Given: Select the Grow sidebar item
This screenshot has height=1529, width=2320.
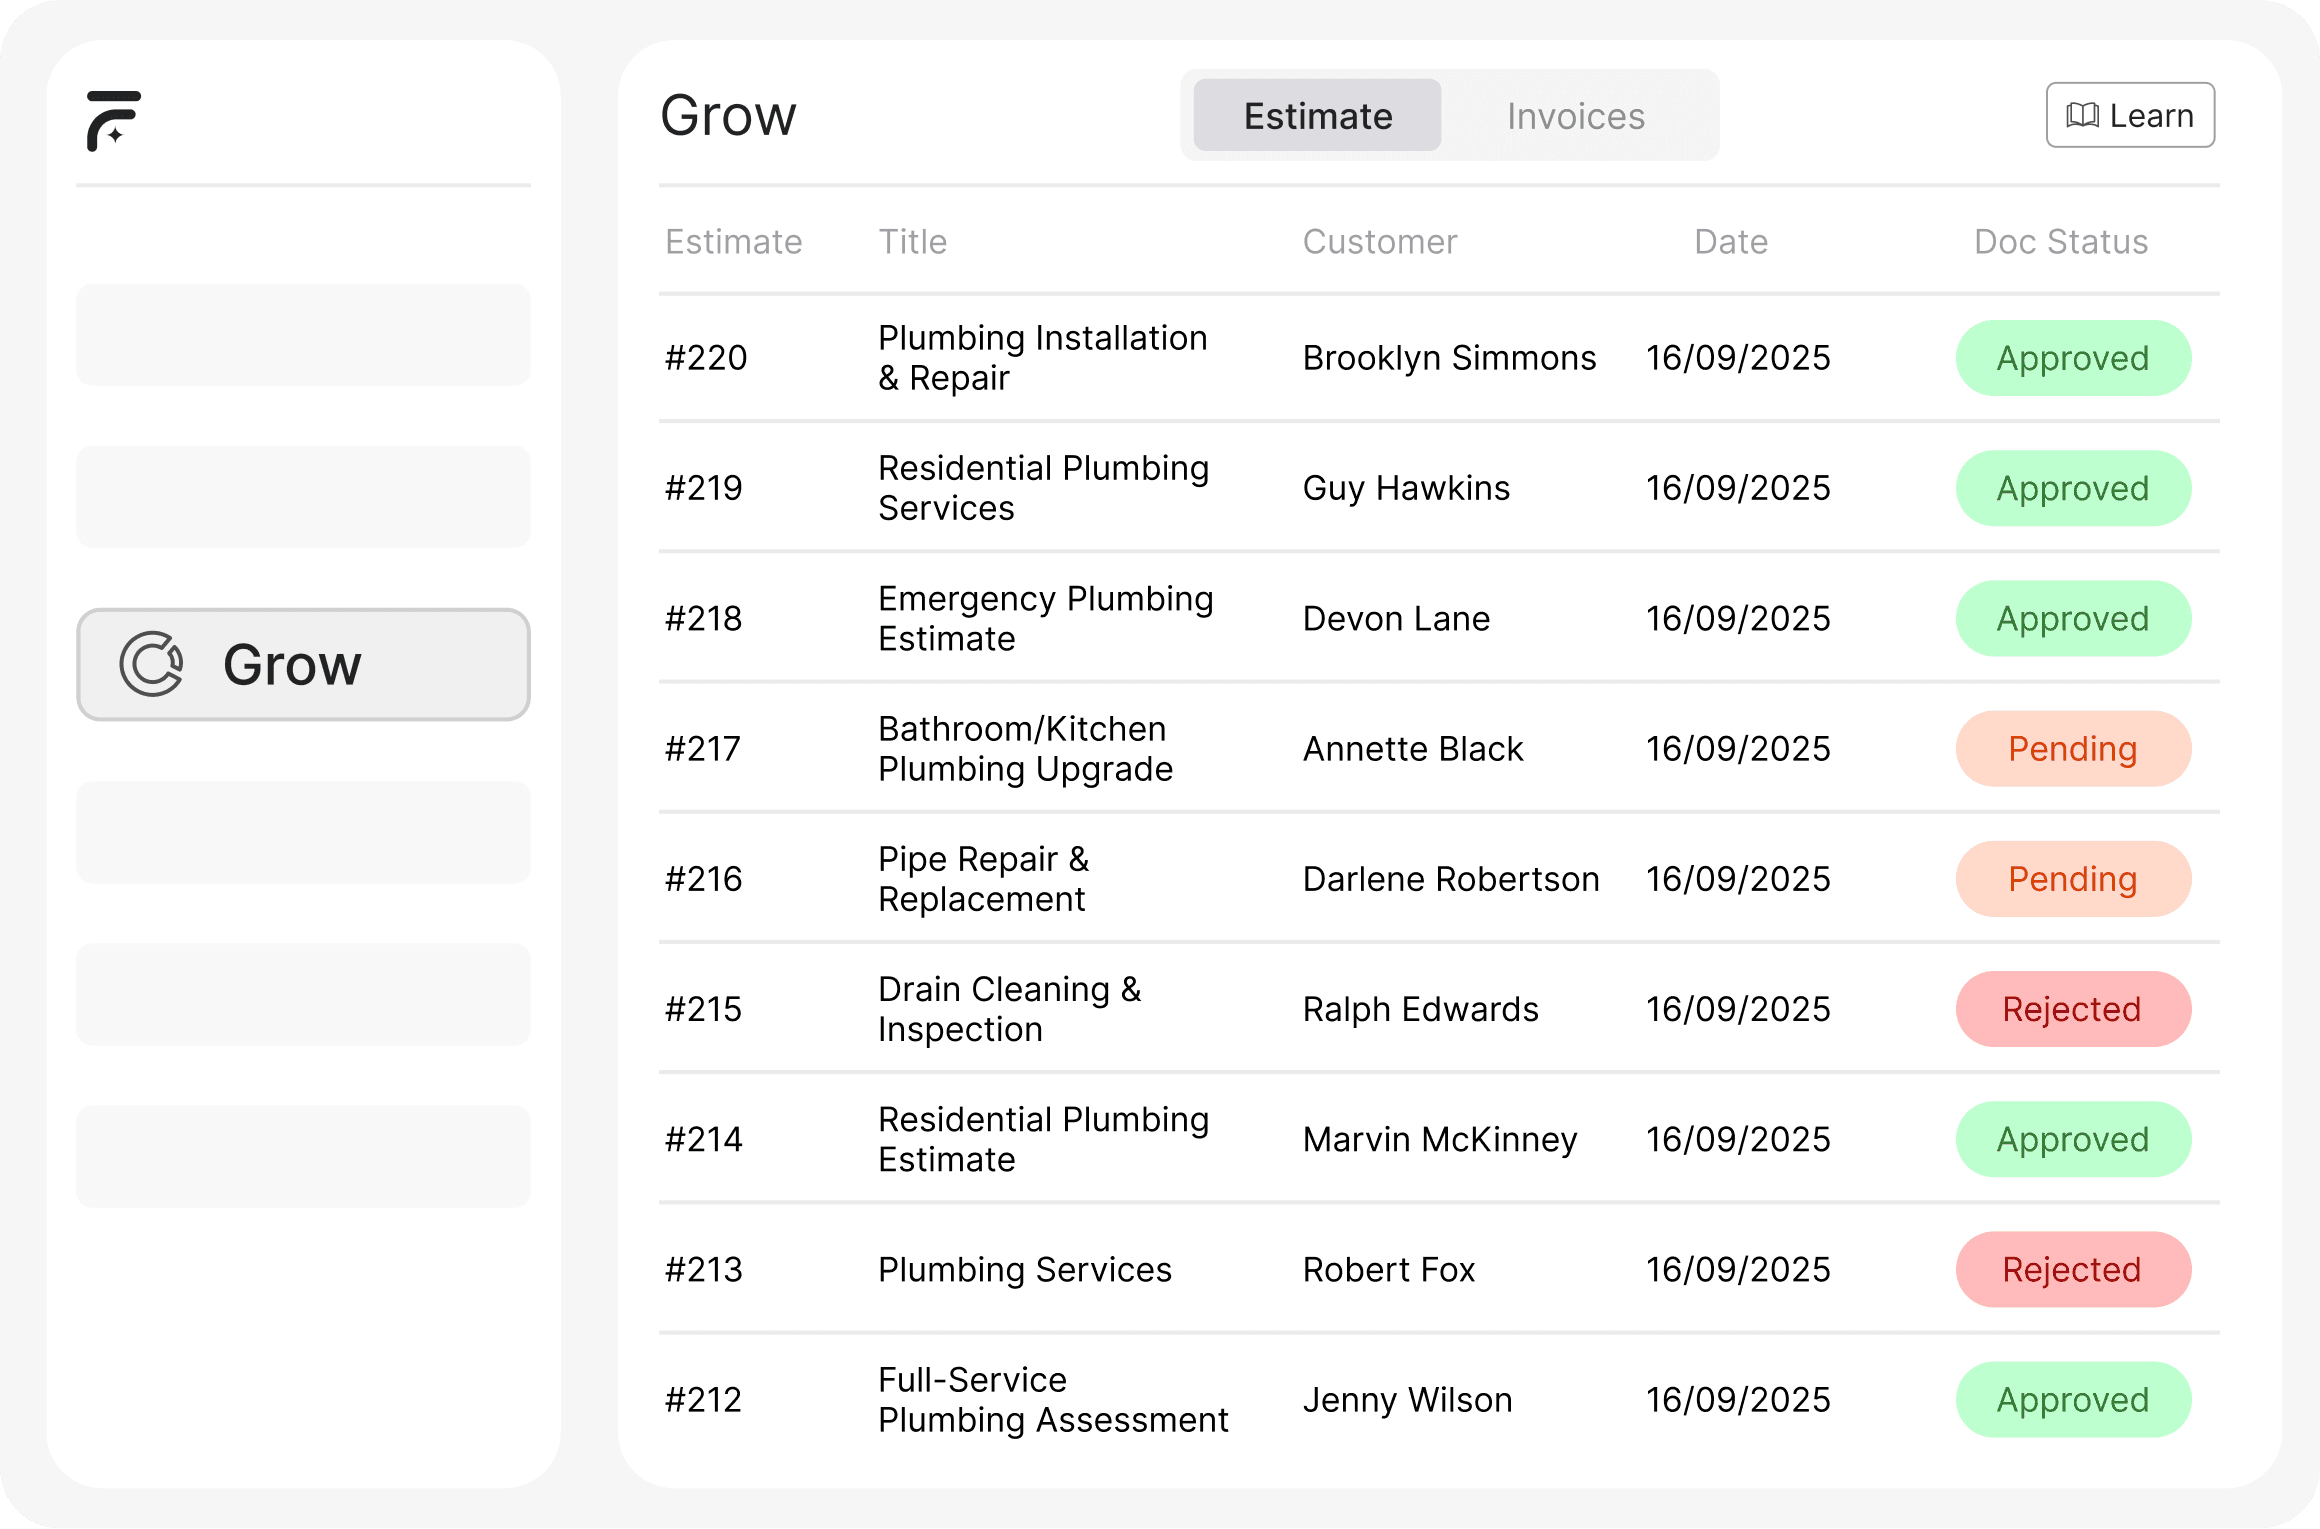Looking at the screenshot, I should pos(303,664).
